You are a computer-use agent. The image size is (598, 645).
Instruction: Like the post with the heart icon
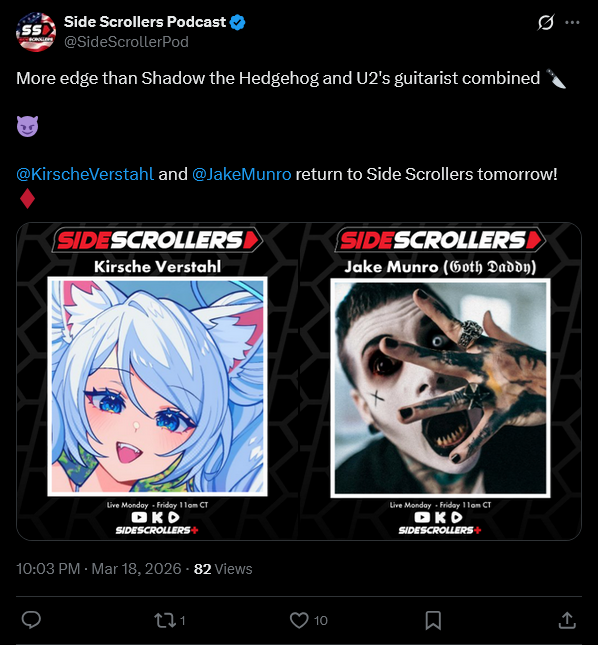coord(299,620)
